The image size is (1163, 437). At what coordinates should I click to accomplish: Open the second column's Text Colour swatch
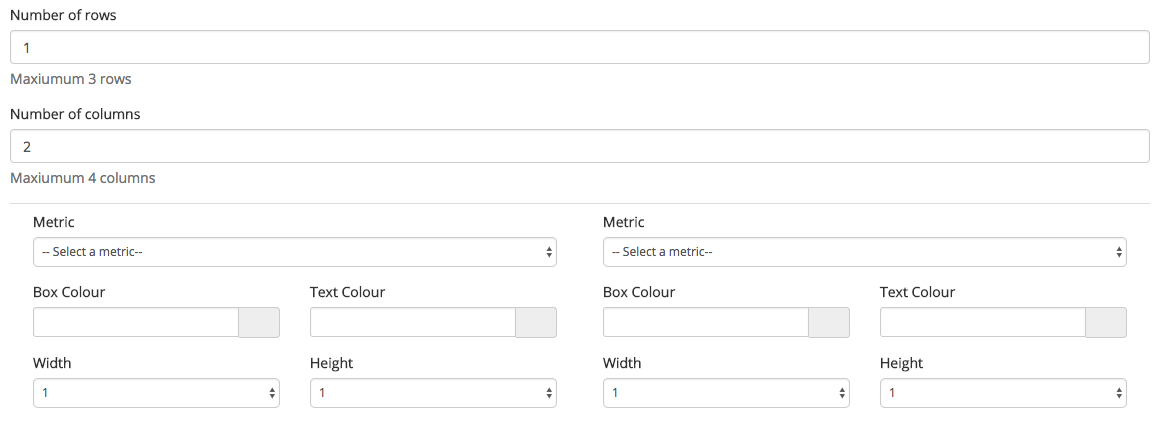click(x=1106, y=323)
